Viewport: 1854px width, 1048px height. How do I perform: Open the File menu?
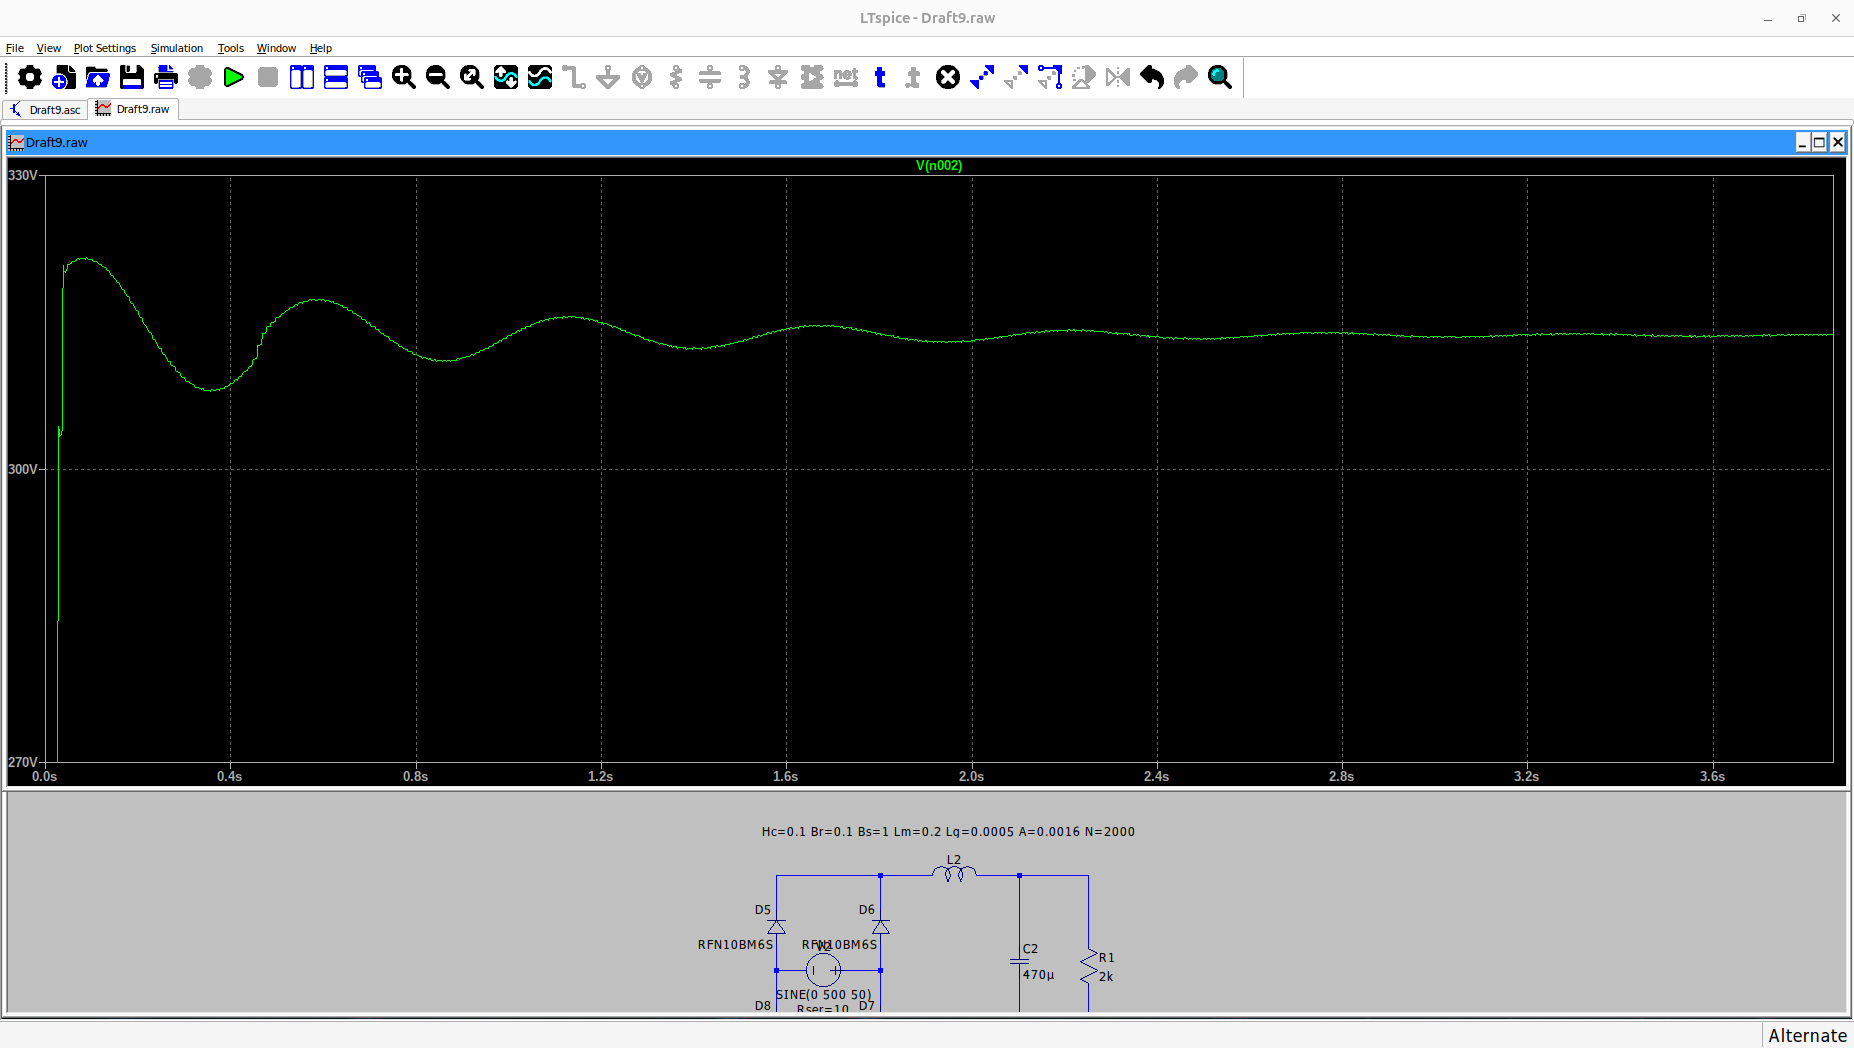15,48
